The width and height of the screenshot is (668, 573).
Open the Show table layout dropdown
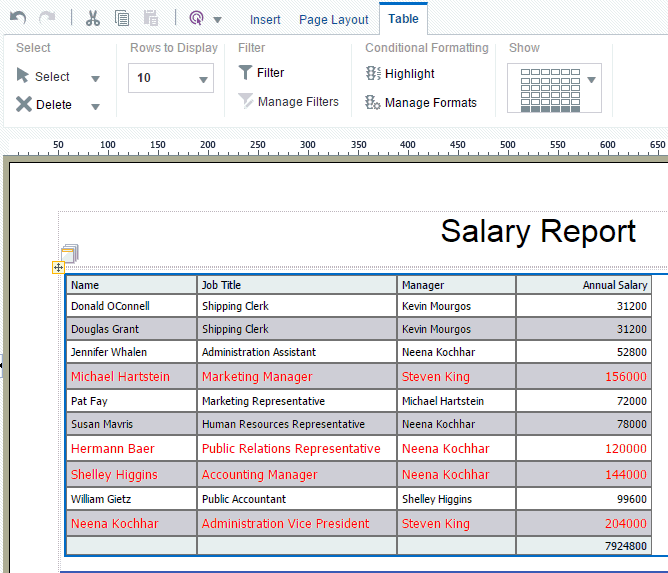pos(592,80)
